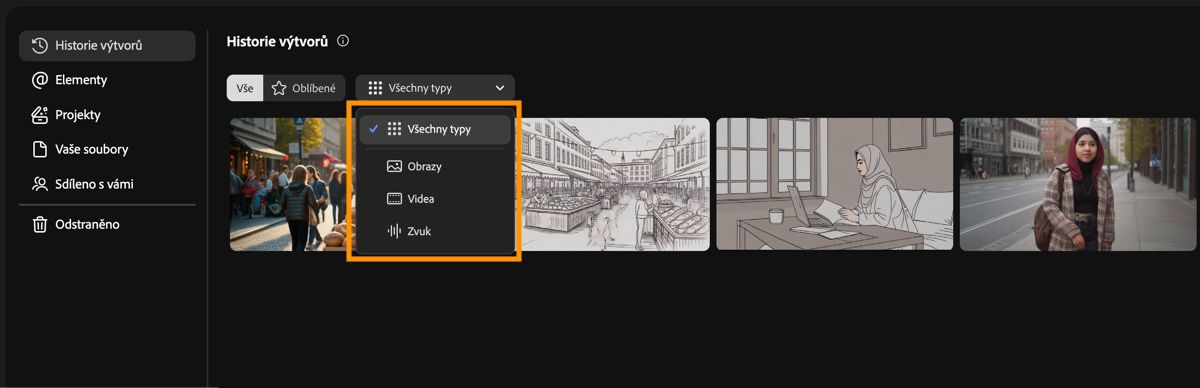Open the woman in plaid coat thumbnail

pyautogui.click(x=1079, y=184)
